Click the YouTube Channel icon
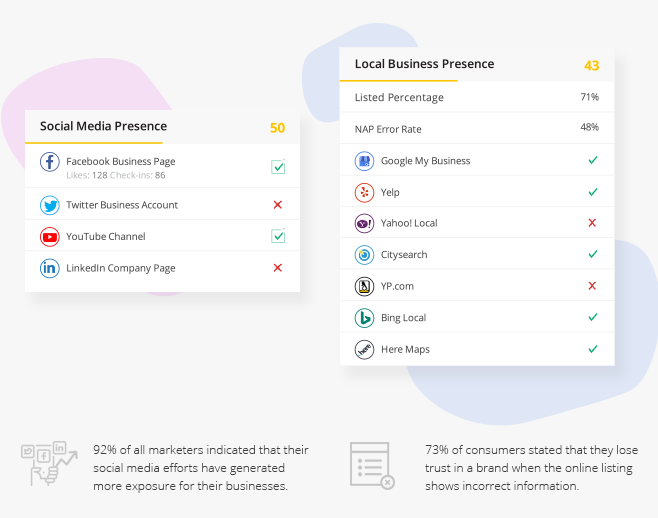658x518 pixels. point(50,237)
